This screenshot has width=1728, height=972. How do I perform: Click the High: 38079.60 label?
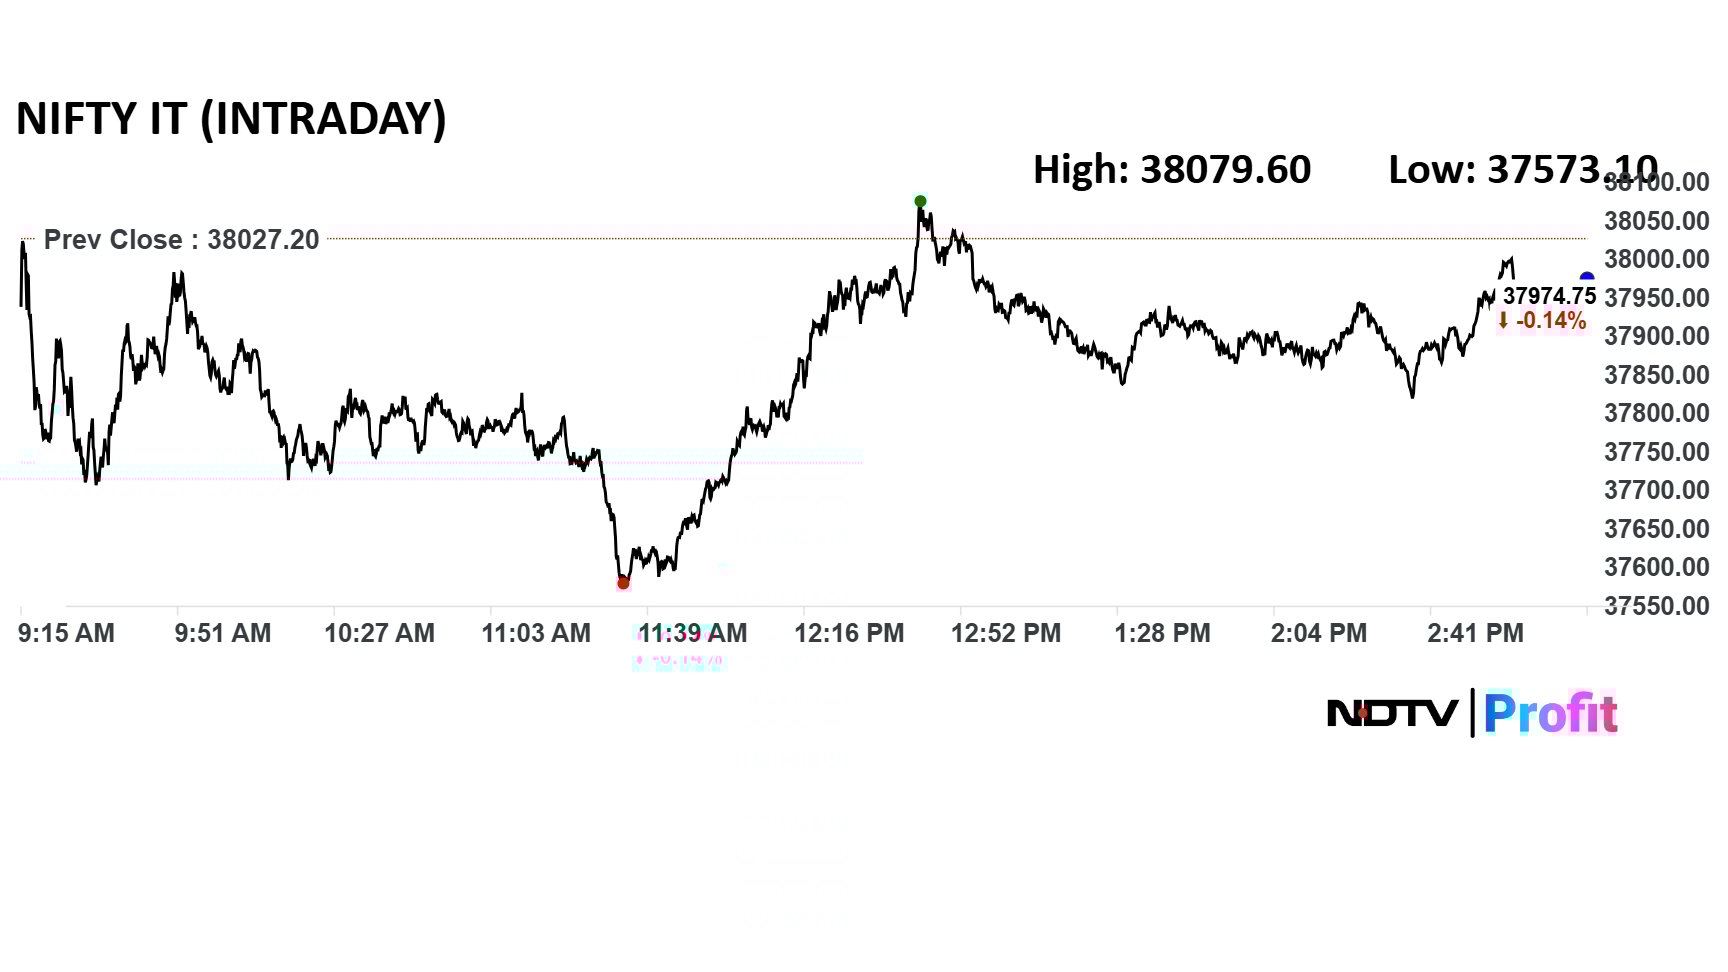tap(1171, 170)
